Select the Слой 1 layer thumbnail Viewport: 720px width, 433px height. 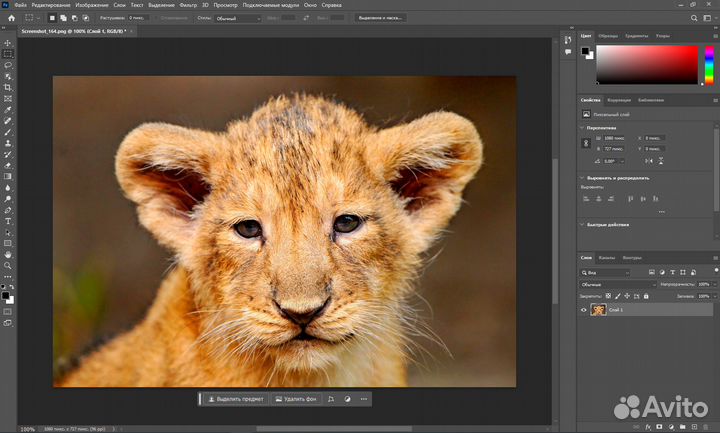[x=598, y=310]
